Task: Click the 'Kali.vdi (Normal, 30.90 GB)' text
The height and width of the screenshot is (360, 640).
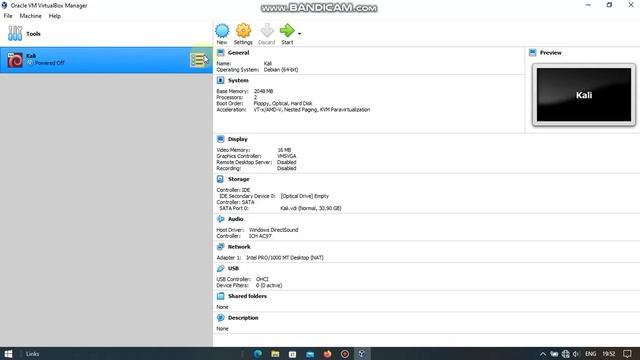Action: [311, 208]
